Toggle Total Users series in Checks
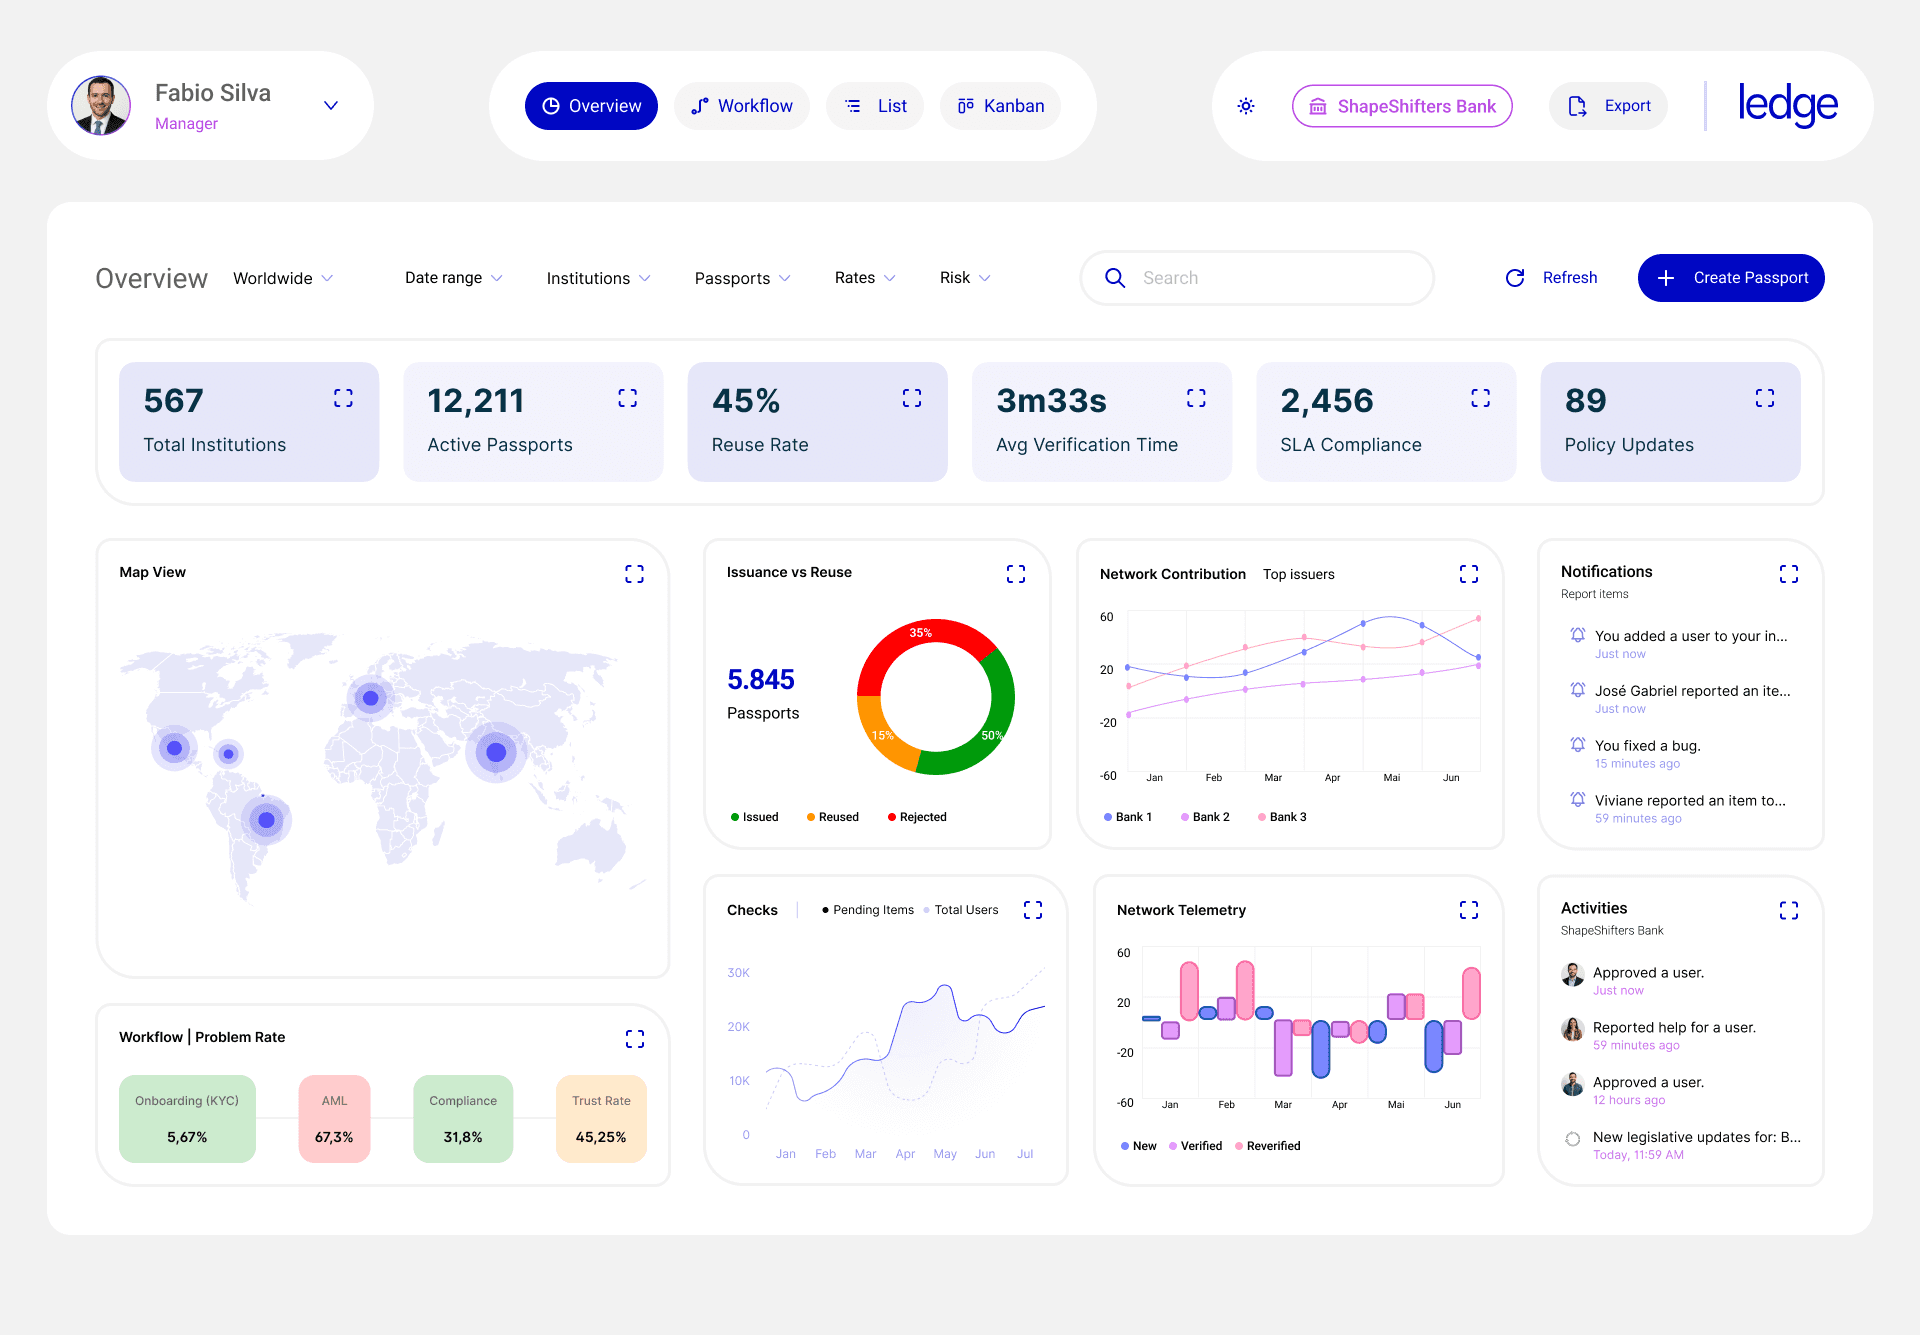This screenshot has width=1920, height=1335. coord(961,910)
